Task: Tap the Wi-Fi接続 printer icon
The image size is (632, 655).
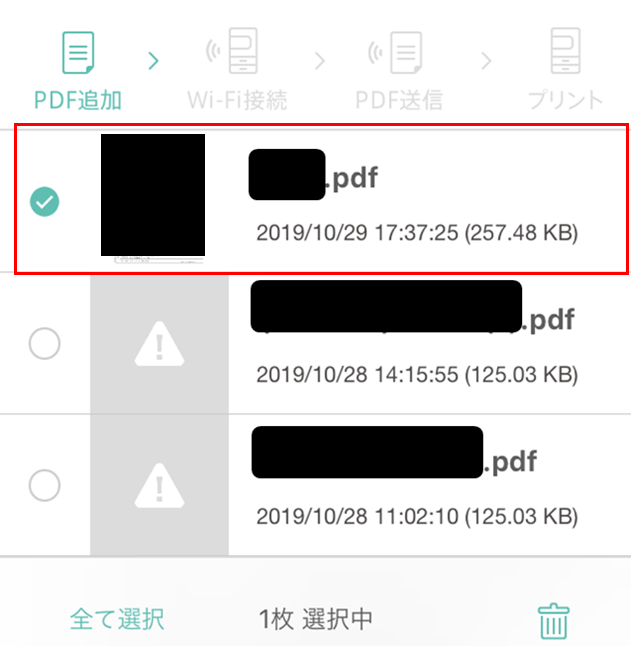Action: point(232,51)
